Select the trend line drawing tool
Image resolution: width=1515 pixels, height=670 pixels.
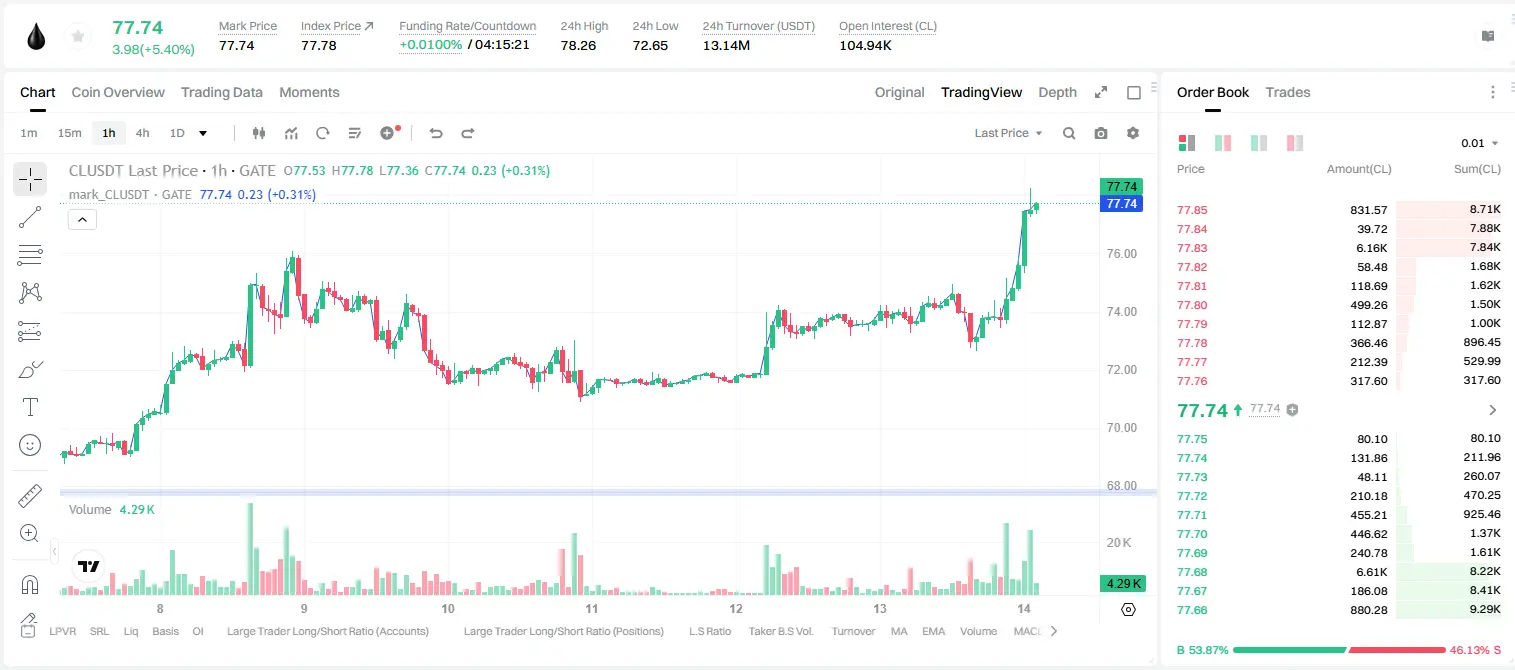tap(30, 217)
